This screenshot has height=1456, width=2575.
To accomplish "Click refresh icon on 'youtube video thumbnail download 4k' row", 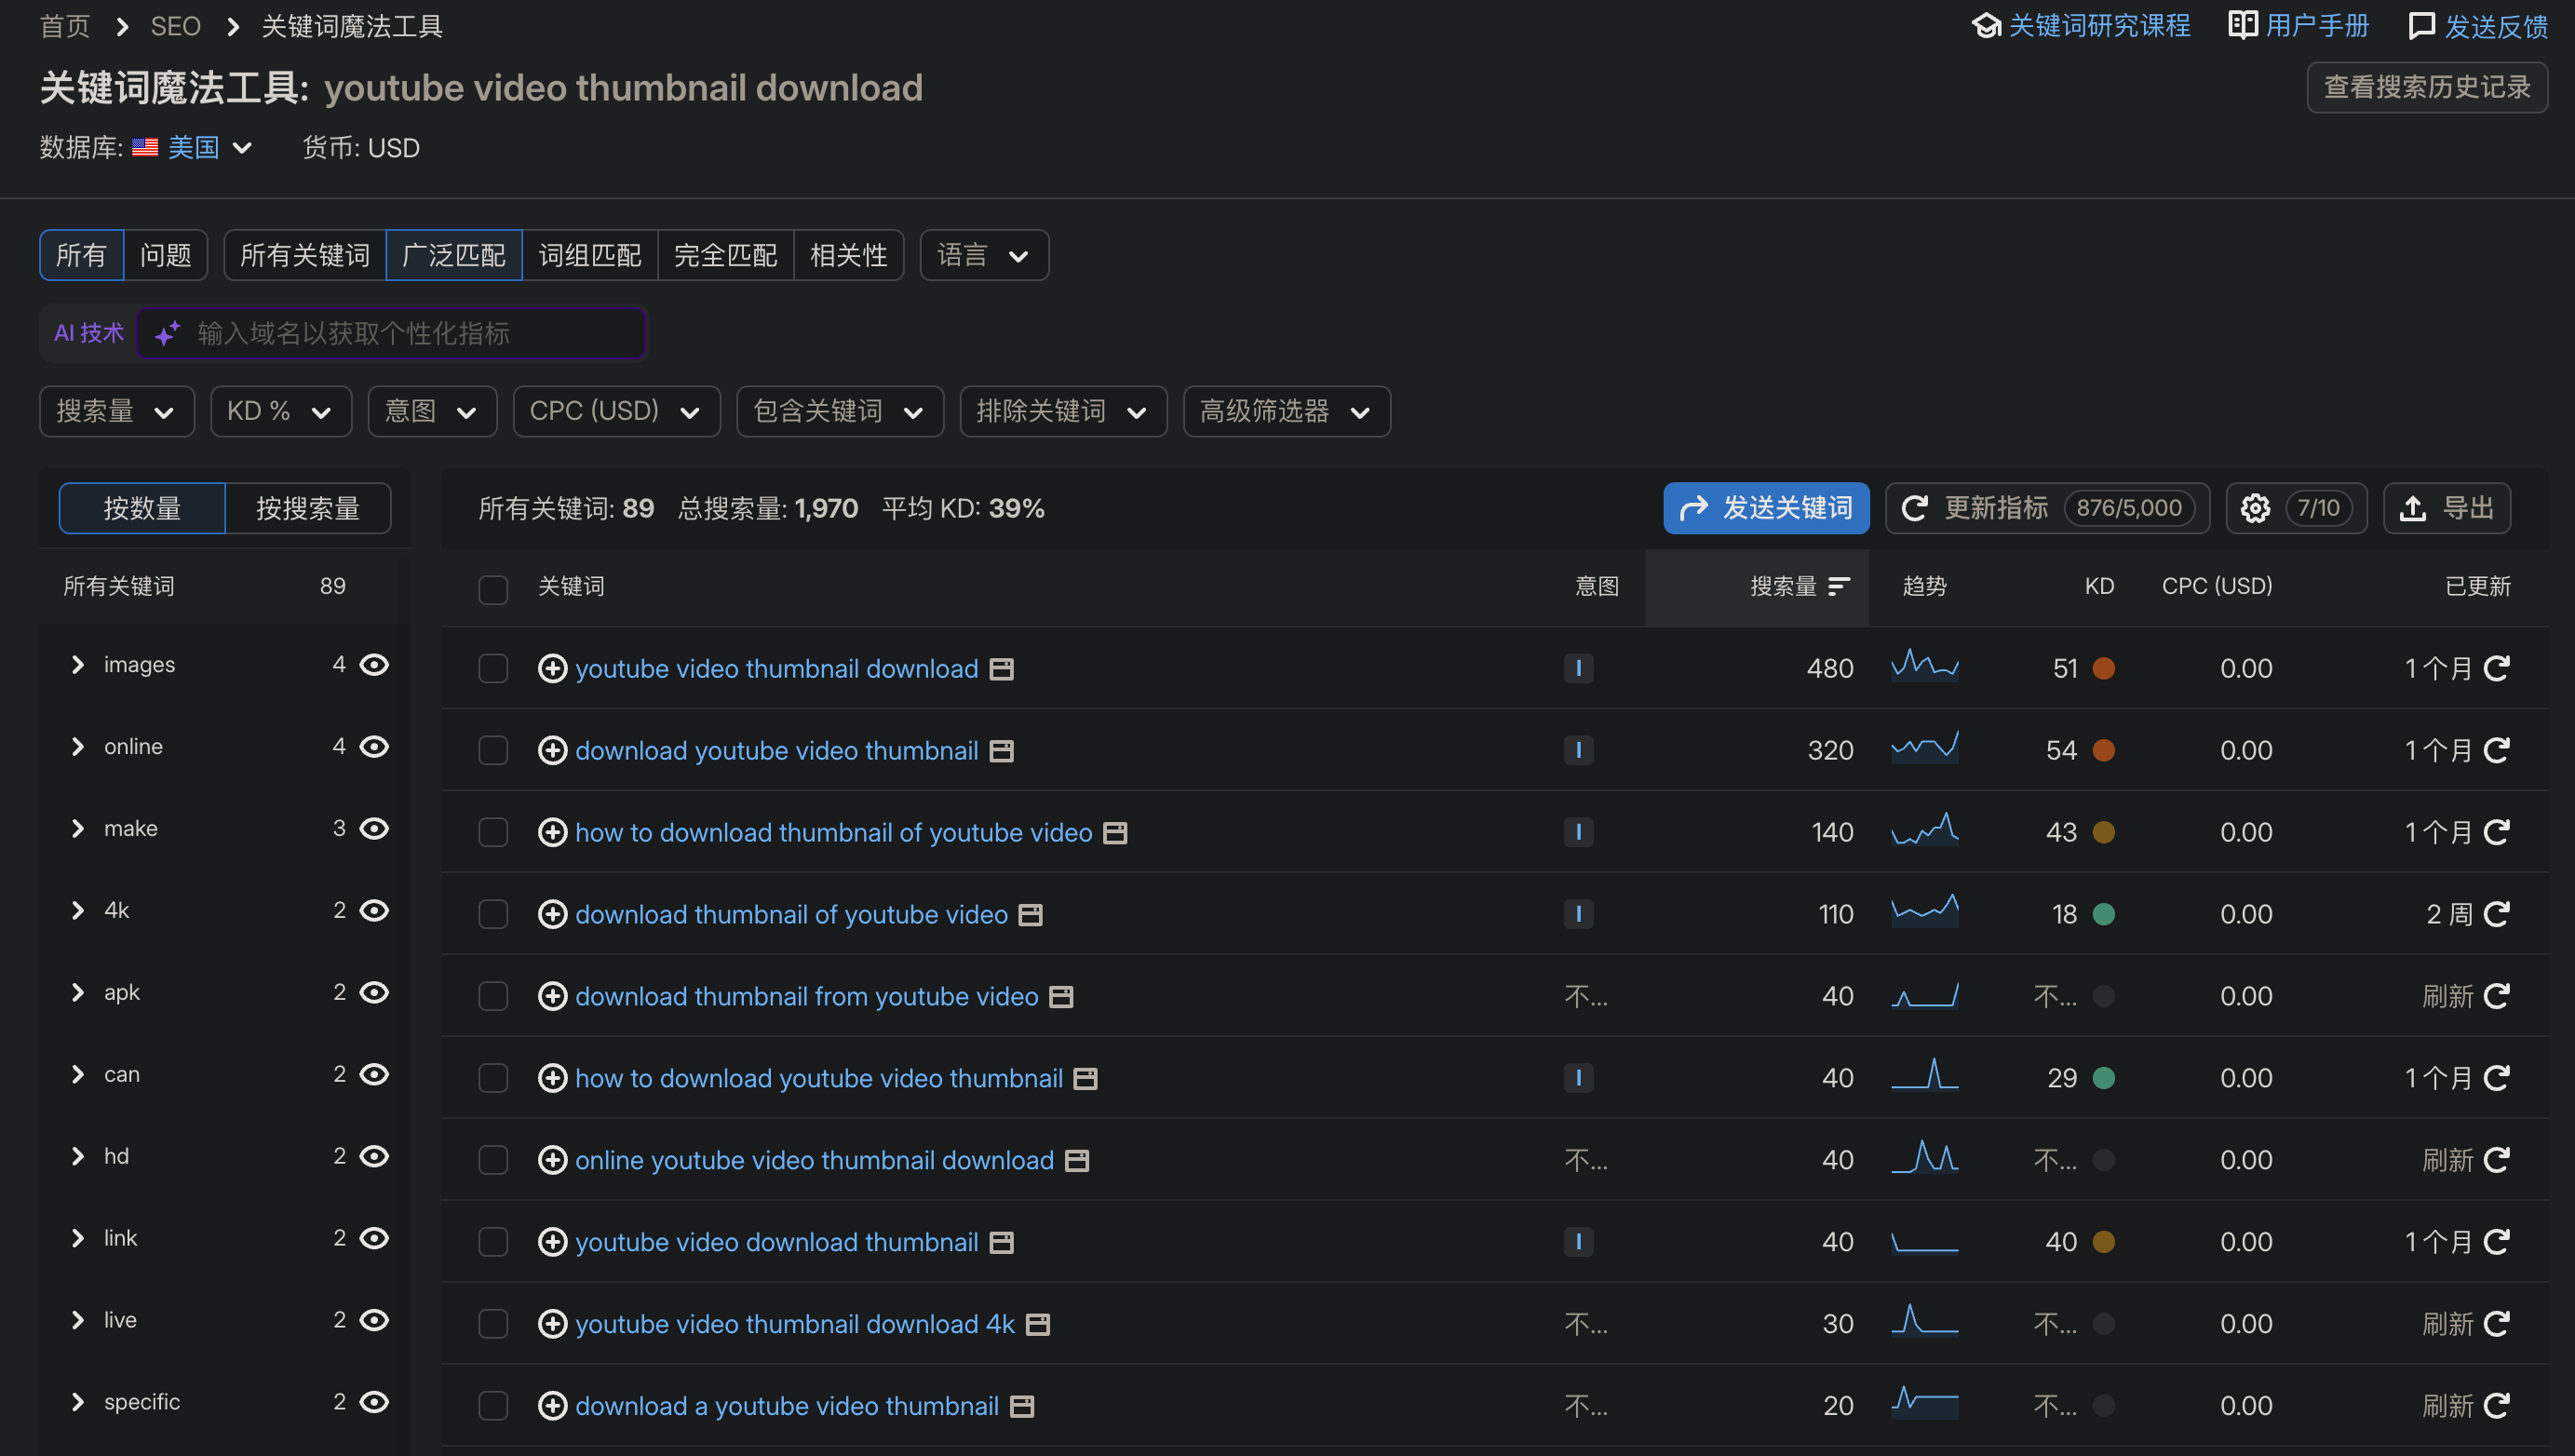I will tap(2496, 1324).
